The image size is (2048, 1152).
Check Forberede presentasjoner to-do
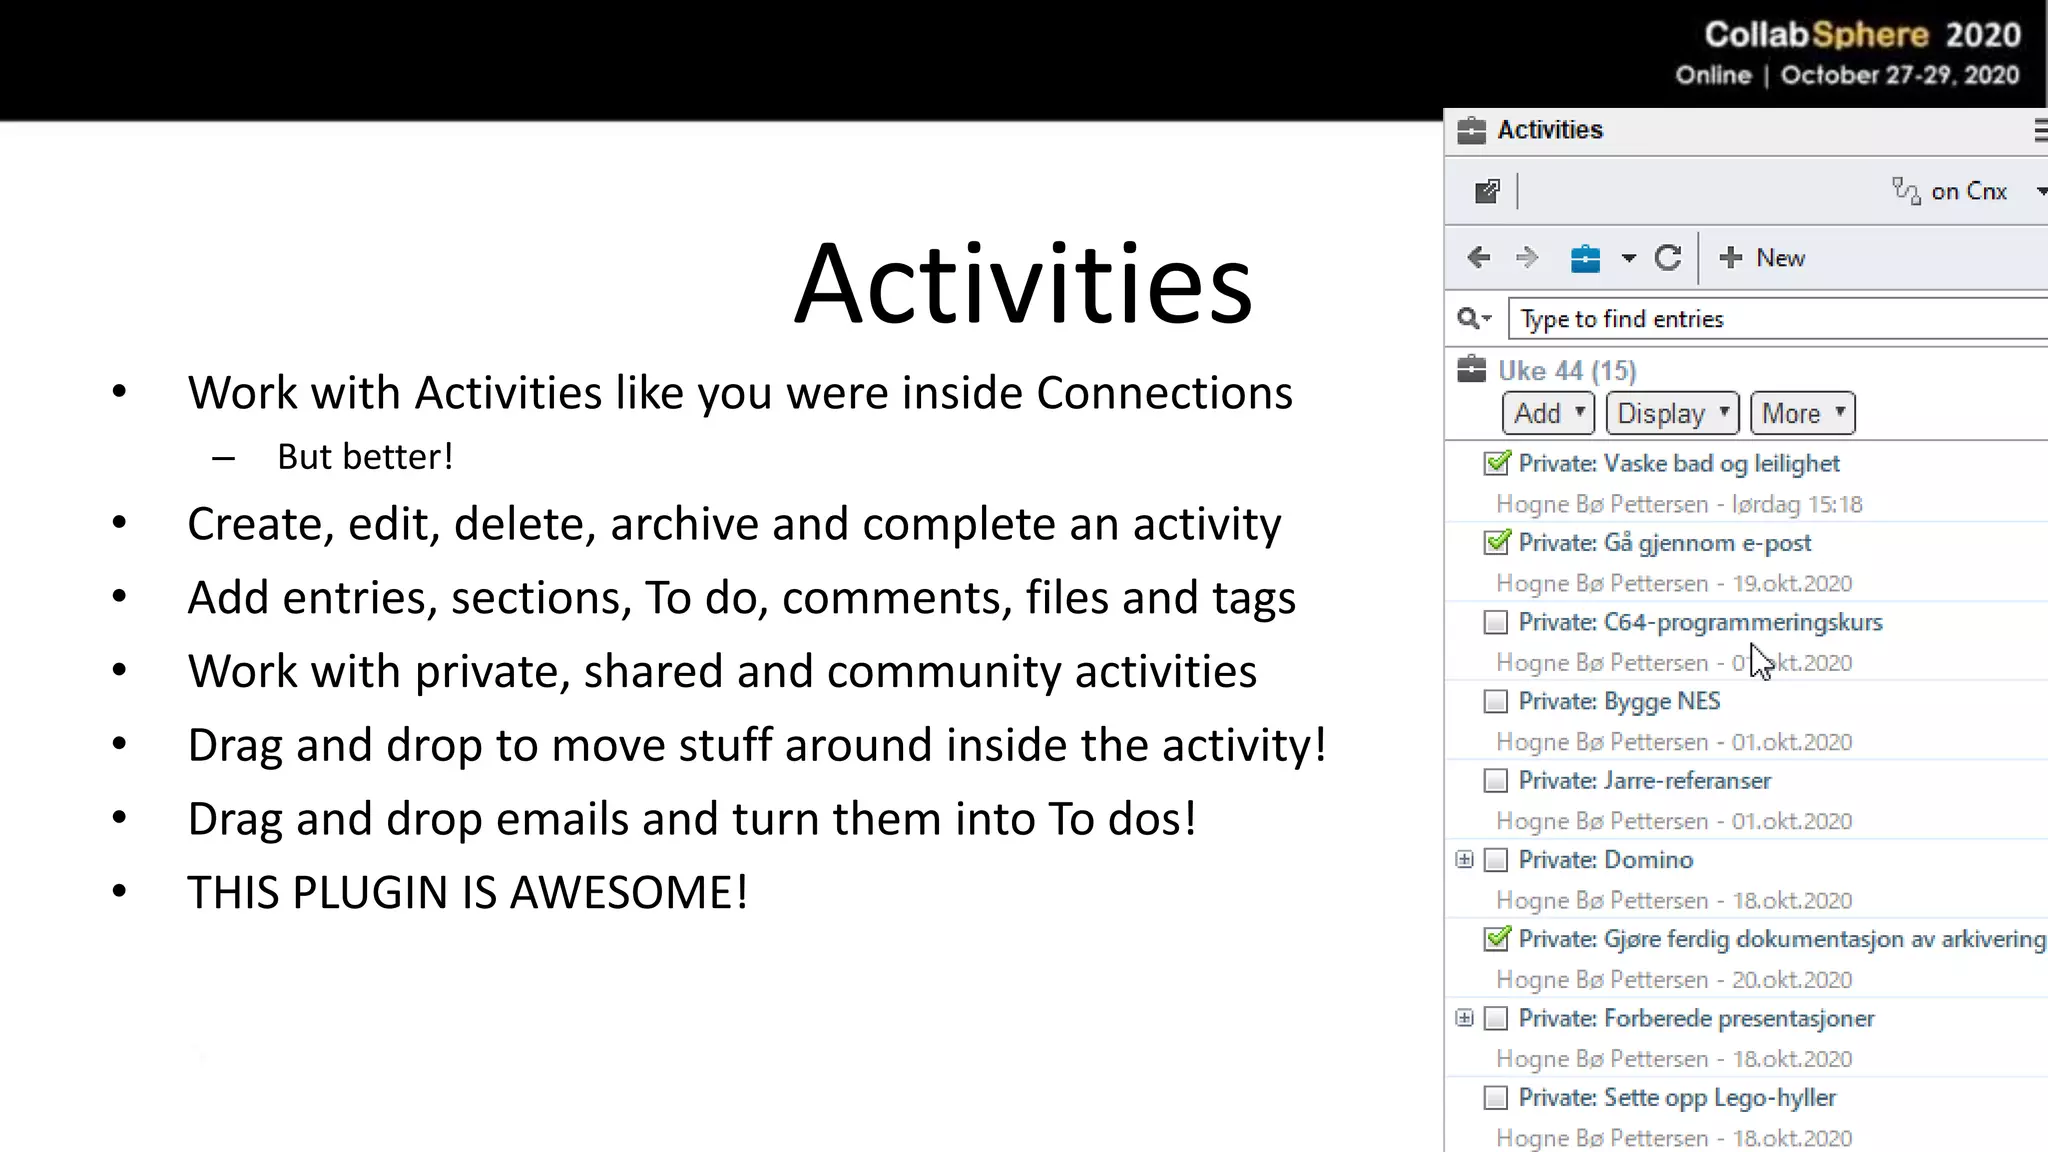(1495, 1019)
